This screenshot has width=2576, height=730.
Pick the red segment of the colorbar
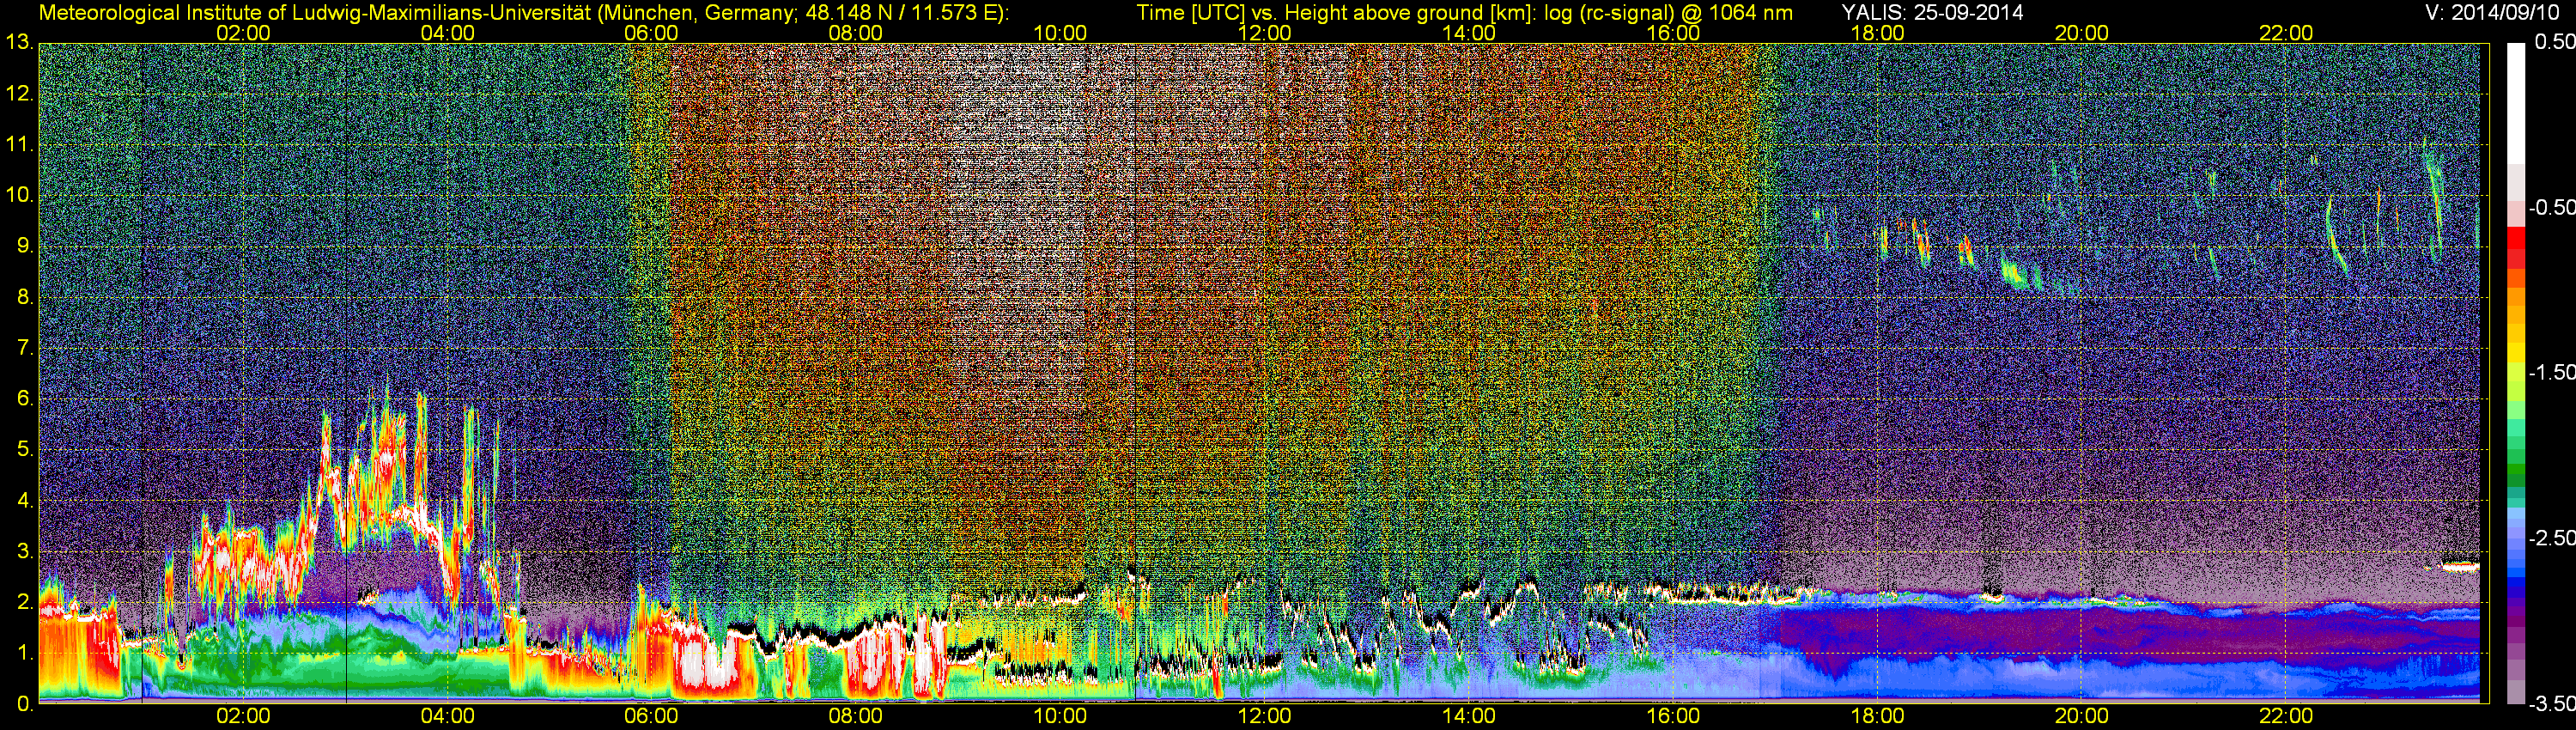coord(2515,245)
